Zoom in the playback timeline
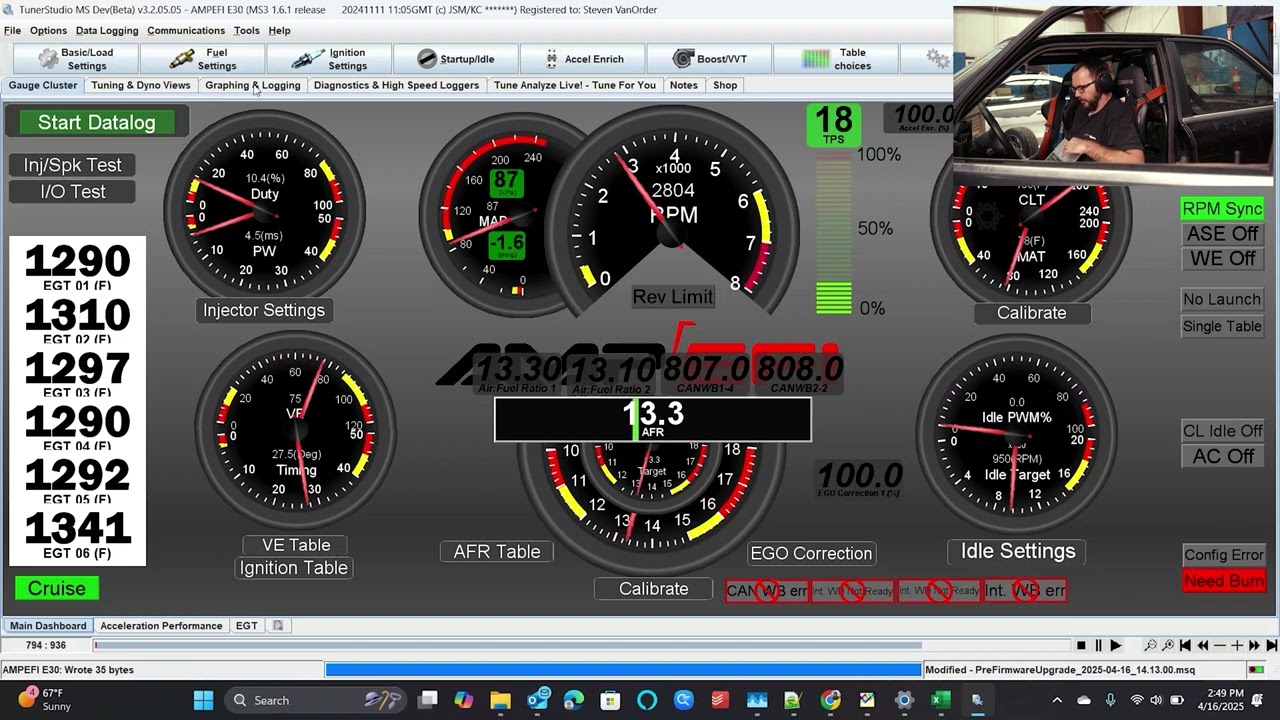 (1168, 646)
